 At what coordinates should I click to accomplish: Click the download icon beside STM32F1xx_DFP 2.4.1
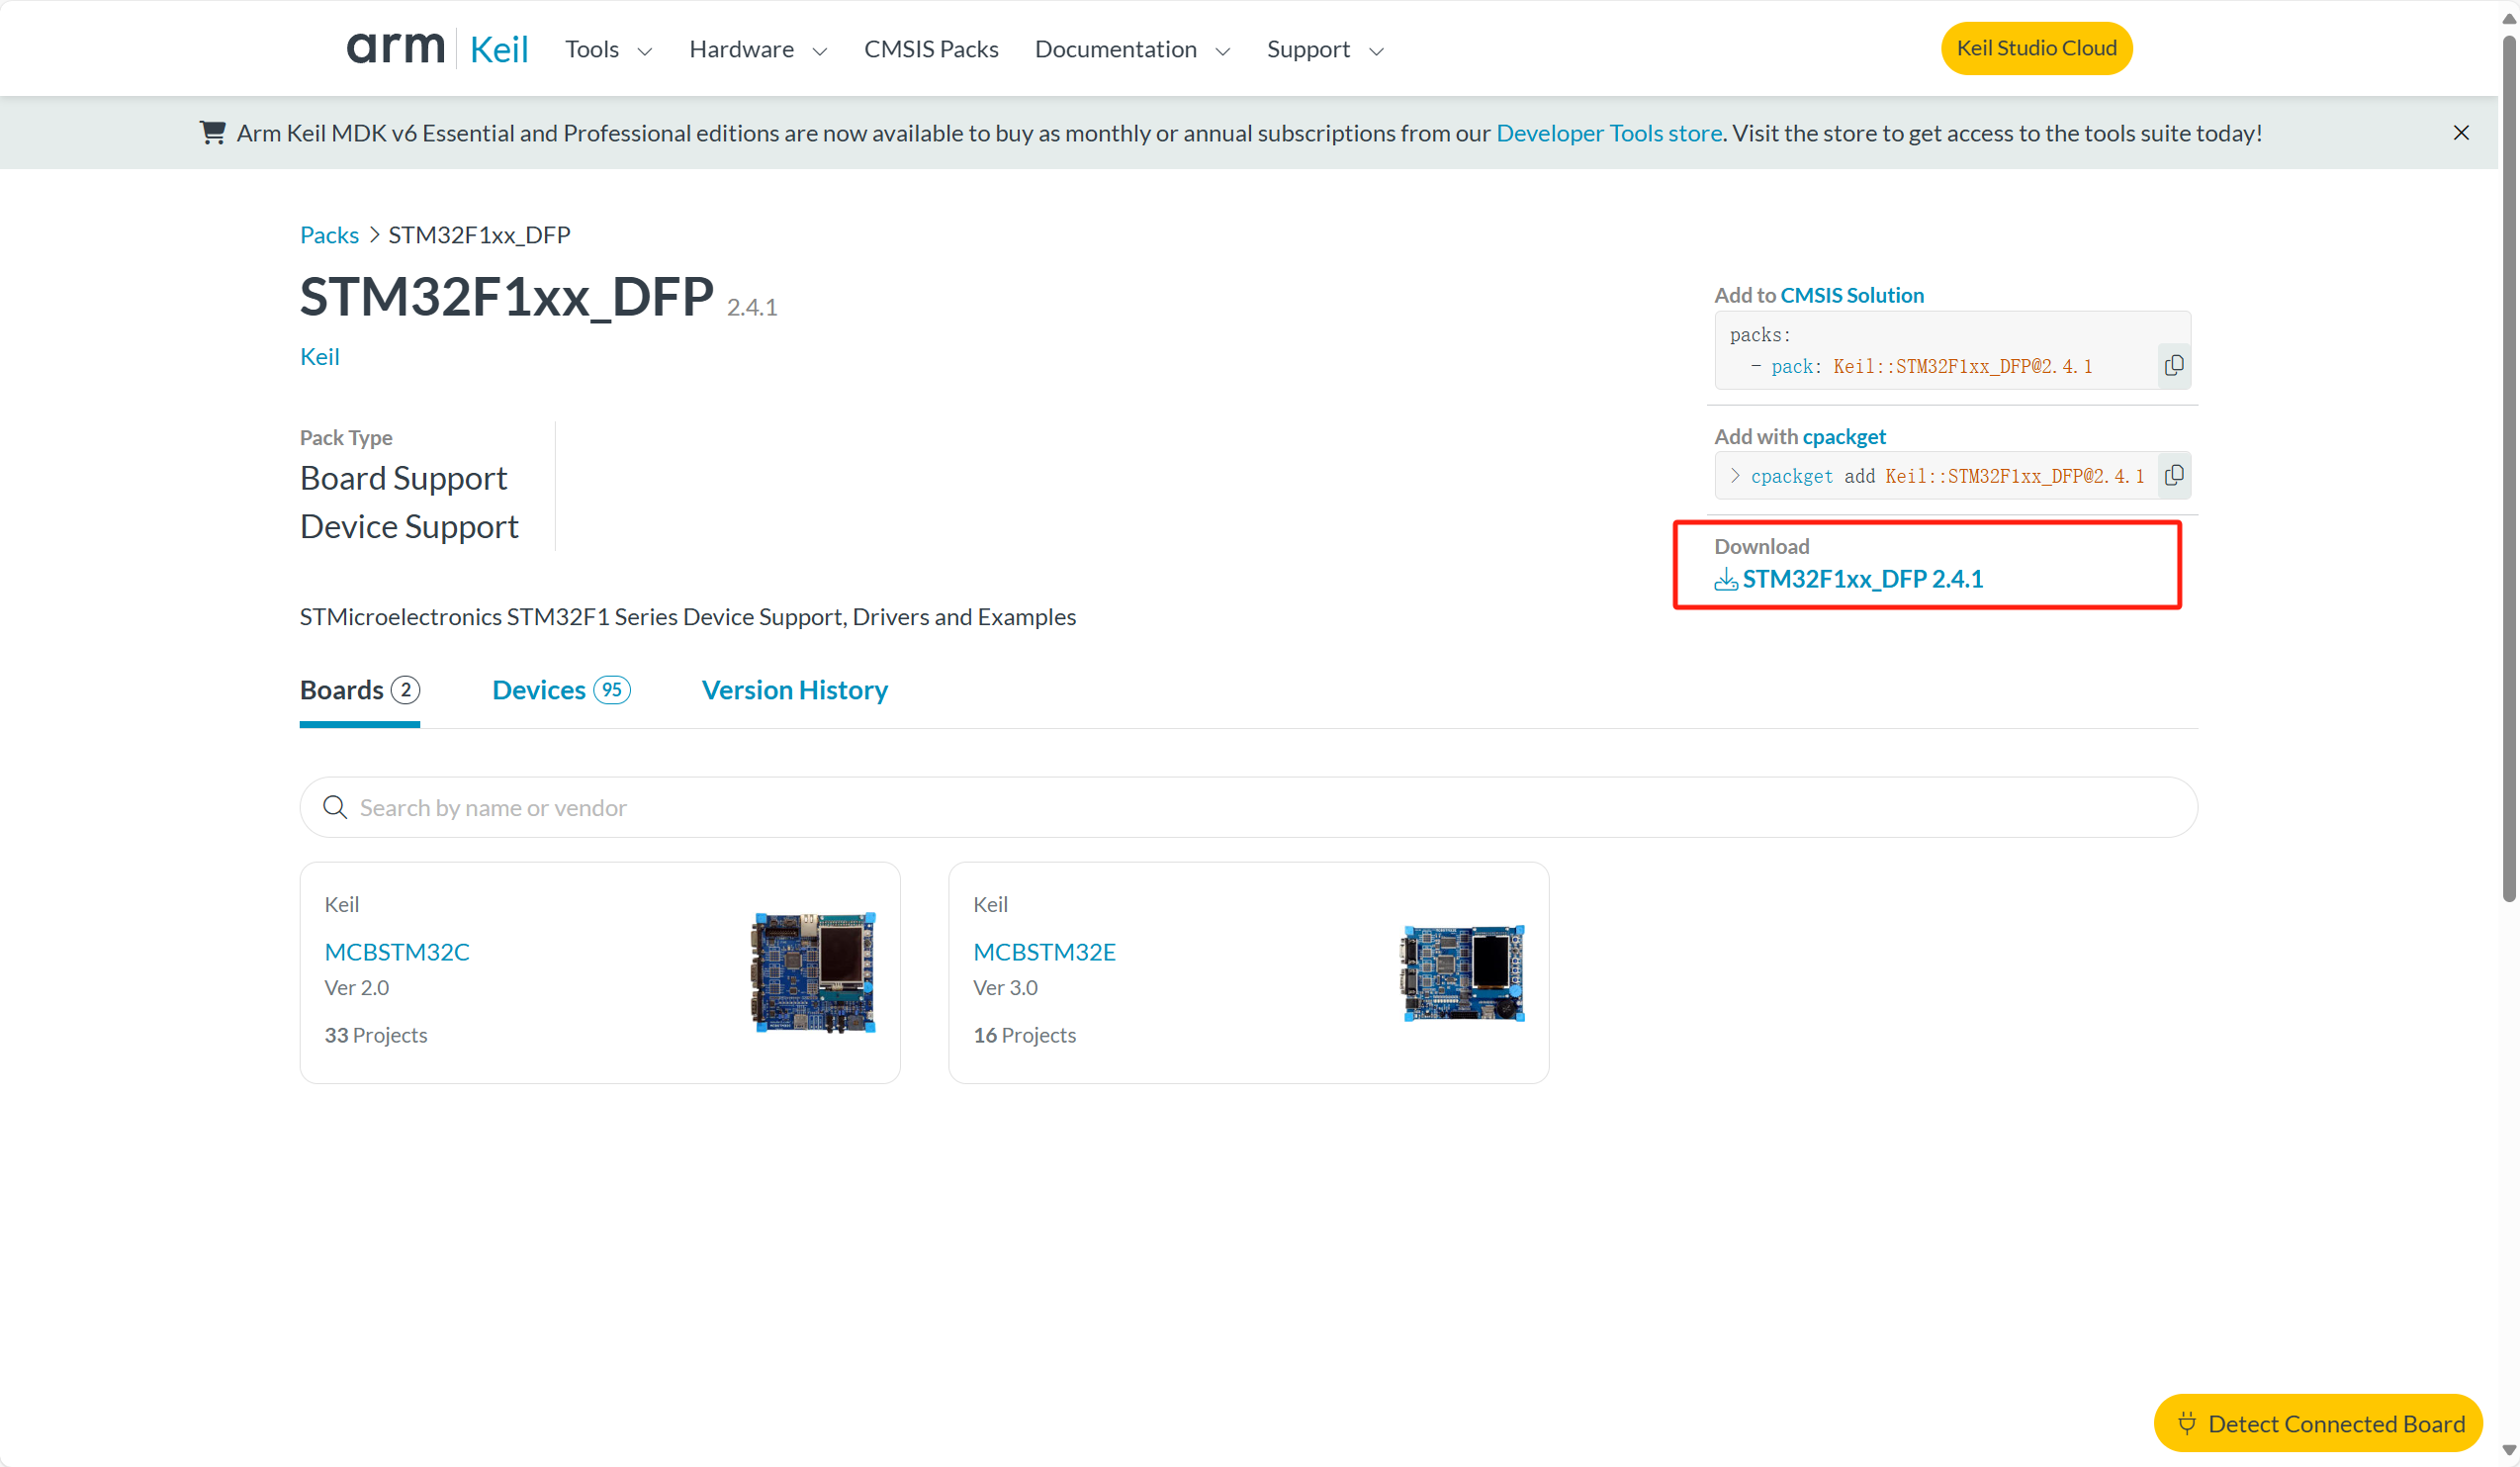tap(1725, 580)
